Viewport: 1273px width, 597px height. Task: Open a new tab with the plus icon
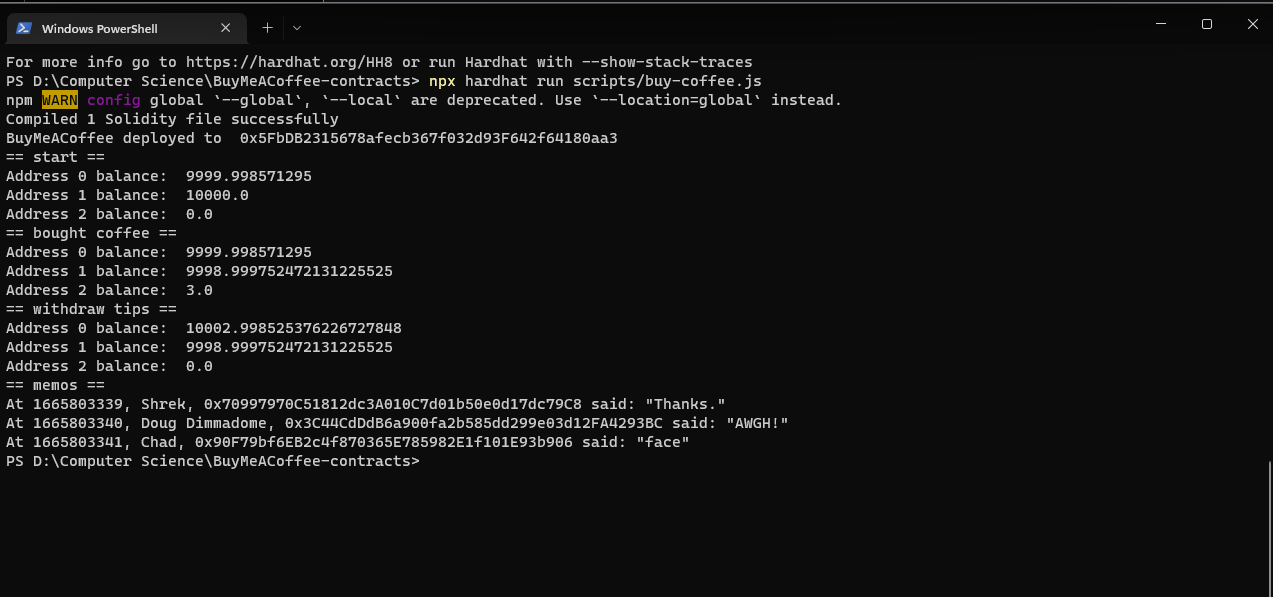tap(266, 27)
